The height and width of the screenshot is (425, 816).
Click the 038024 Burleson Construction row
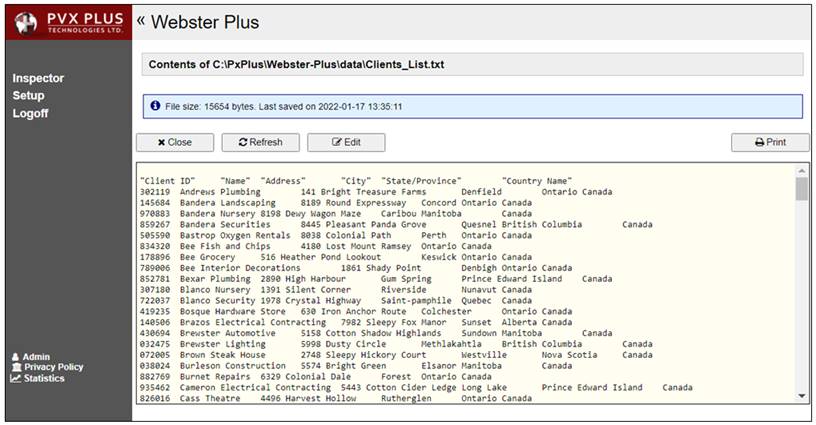356,366
